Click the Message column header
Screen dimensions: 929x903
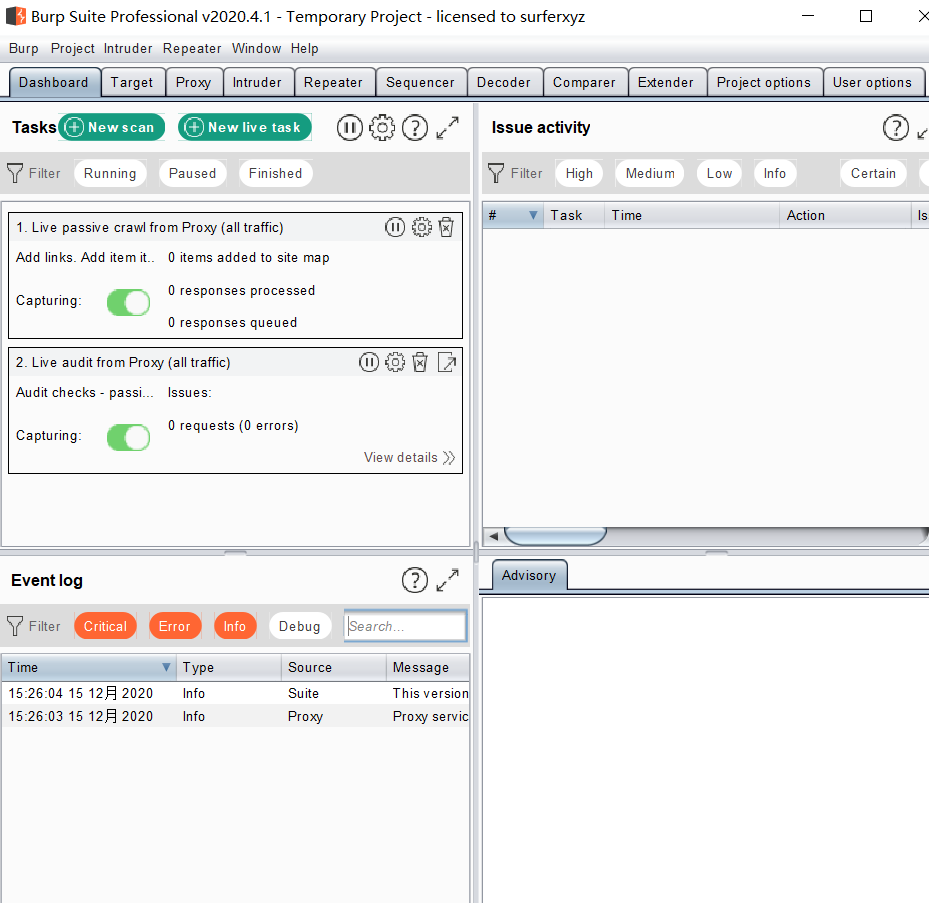click(428, 667)
